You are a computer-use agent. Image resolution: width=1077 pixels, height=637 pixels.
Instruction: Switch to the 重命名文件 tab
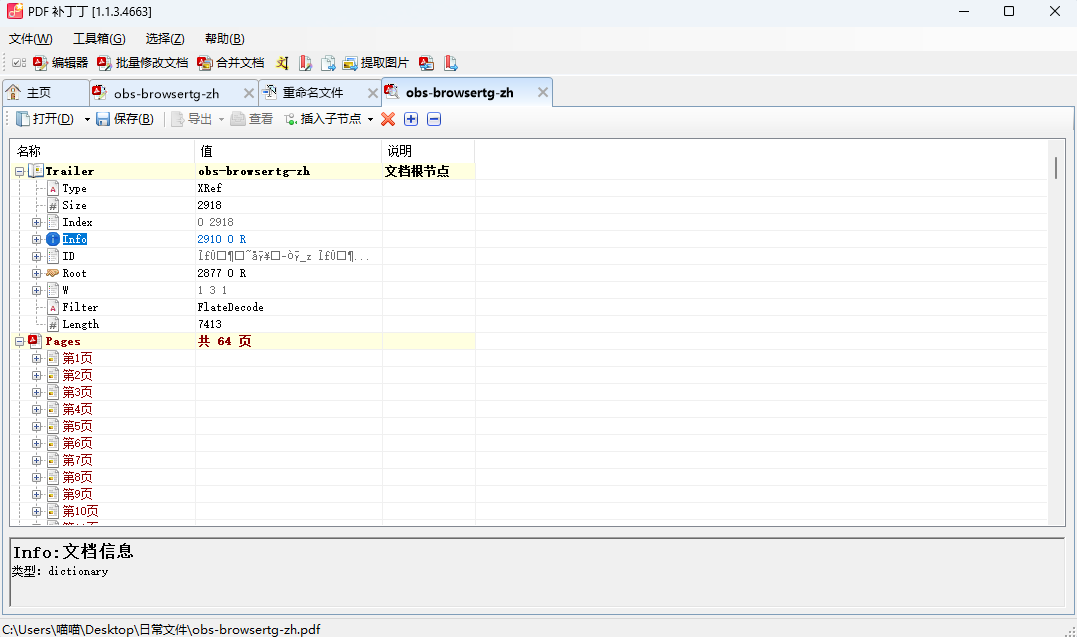click(311, 93)
